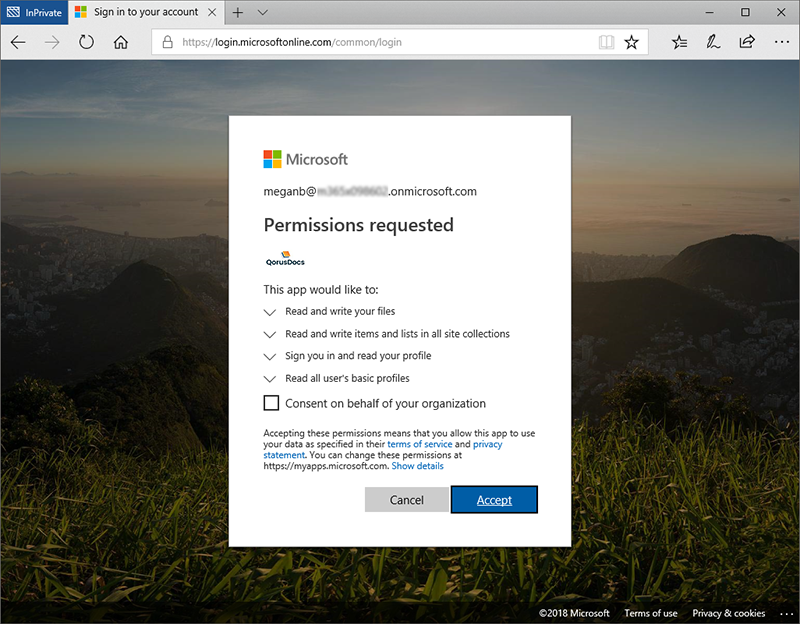Screen dimensions: 800x624
Task: Click the Share page icon
Action: pos(746,42)
